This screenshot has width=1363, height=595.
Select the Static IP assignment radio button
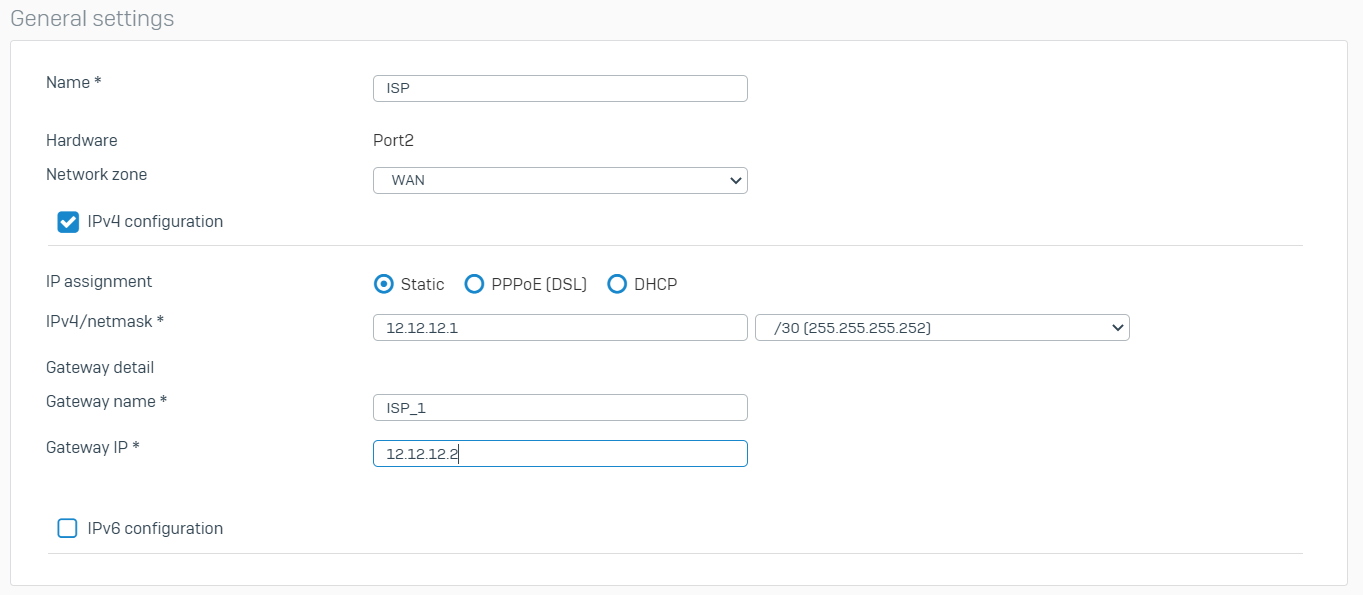(x=383, y=285)
